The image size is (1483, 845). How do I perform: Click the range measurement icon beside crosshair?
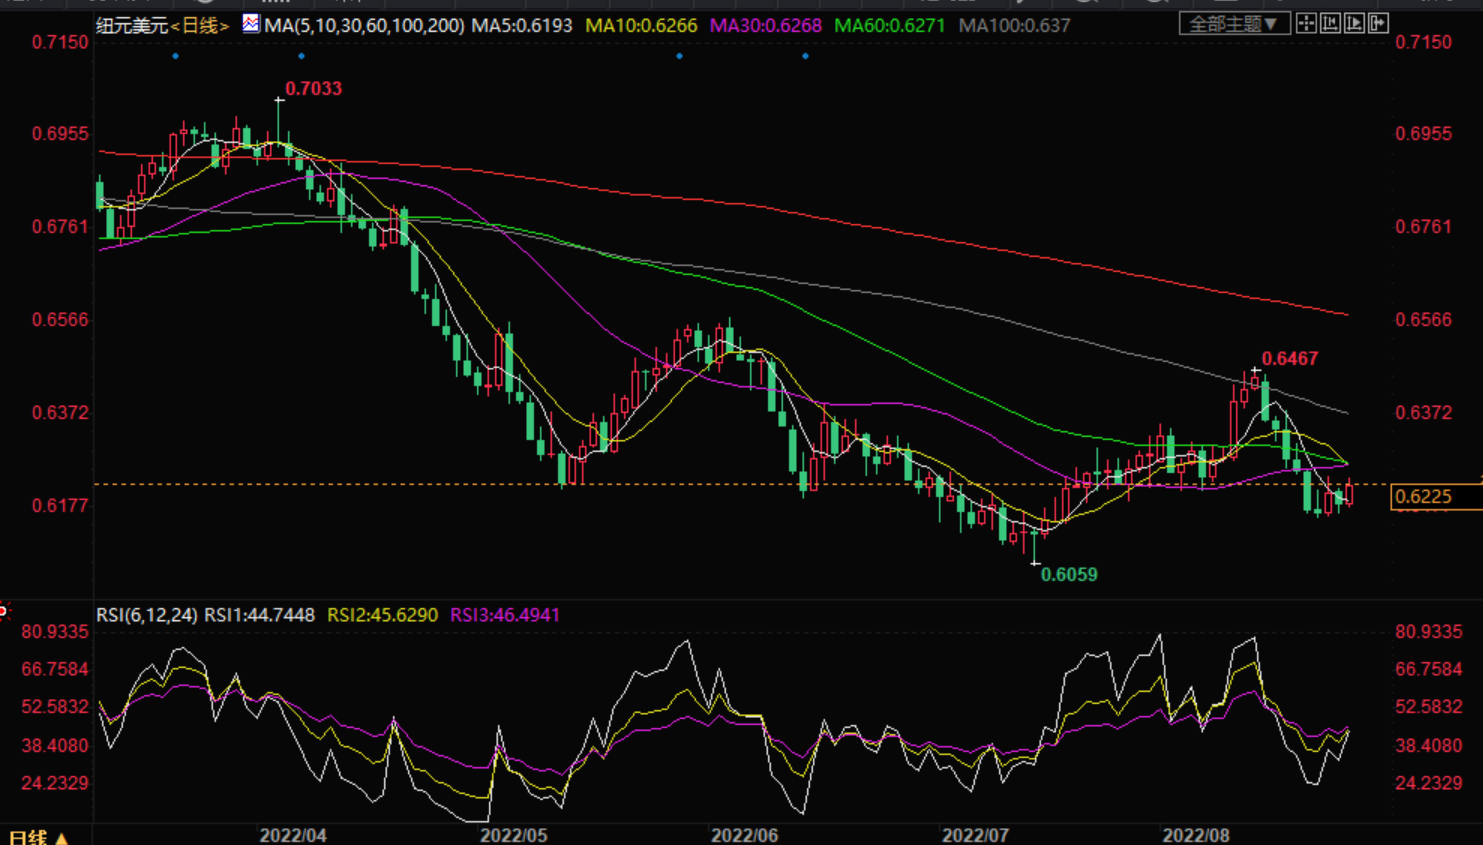click(1330, 24)
